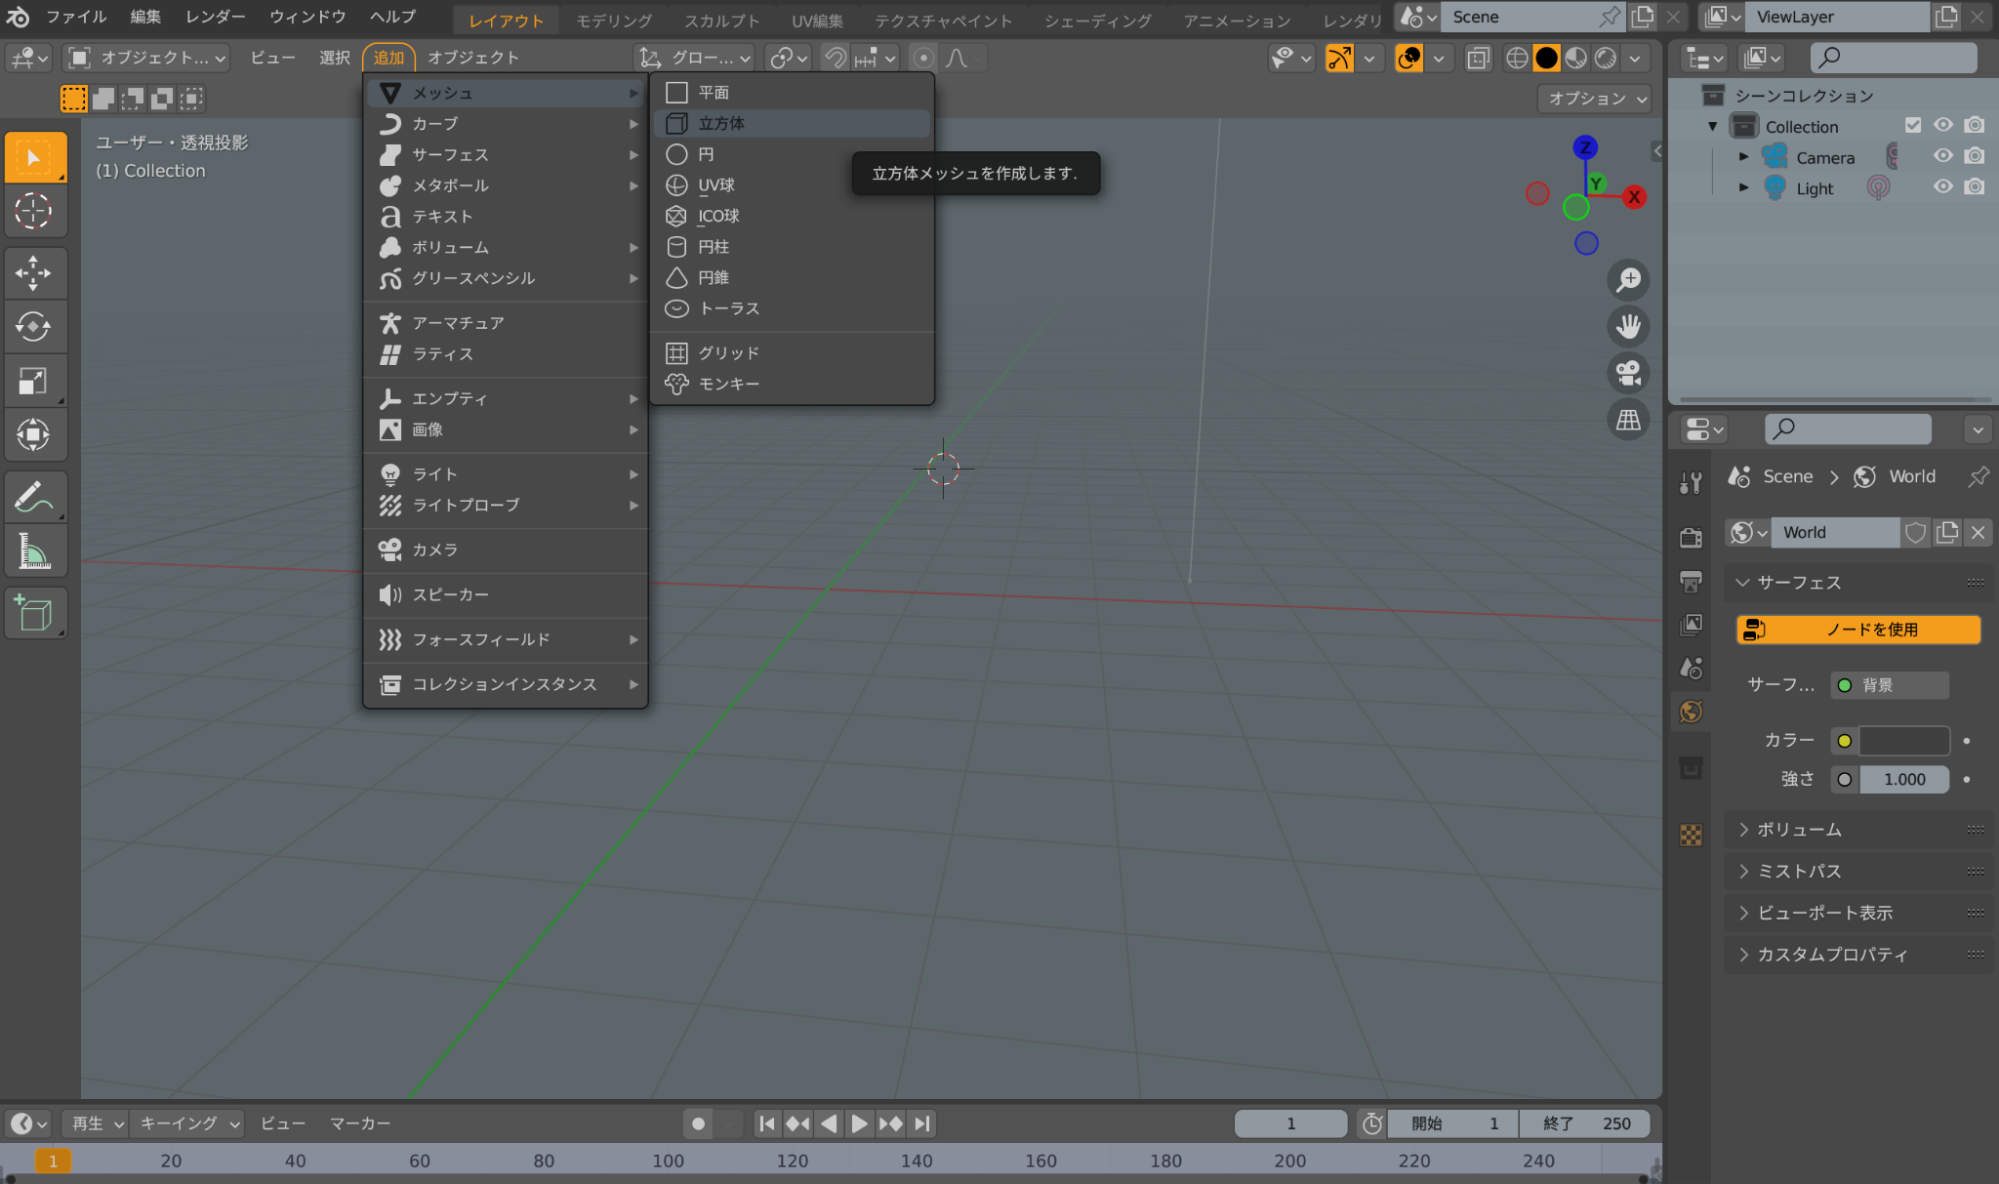Image resolution: width=1999 pixels, height=1184 pixels.
Task: Toggle Camera visibility in outliner
Action: pos(1943,156)
